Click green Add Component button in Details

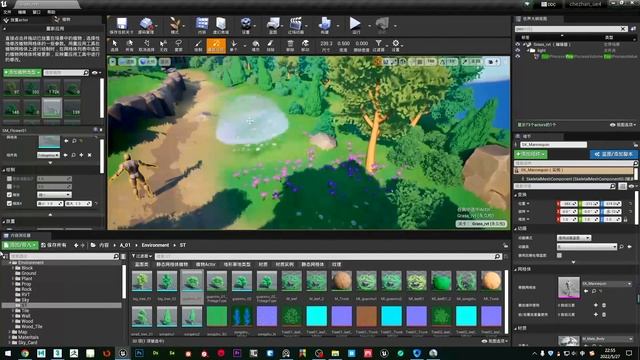click(531, 154)
